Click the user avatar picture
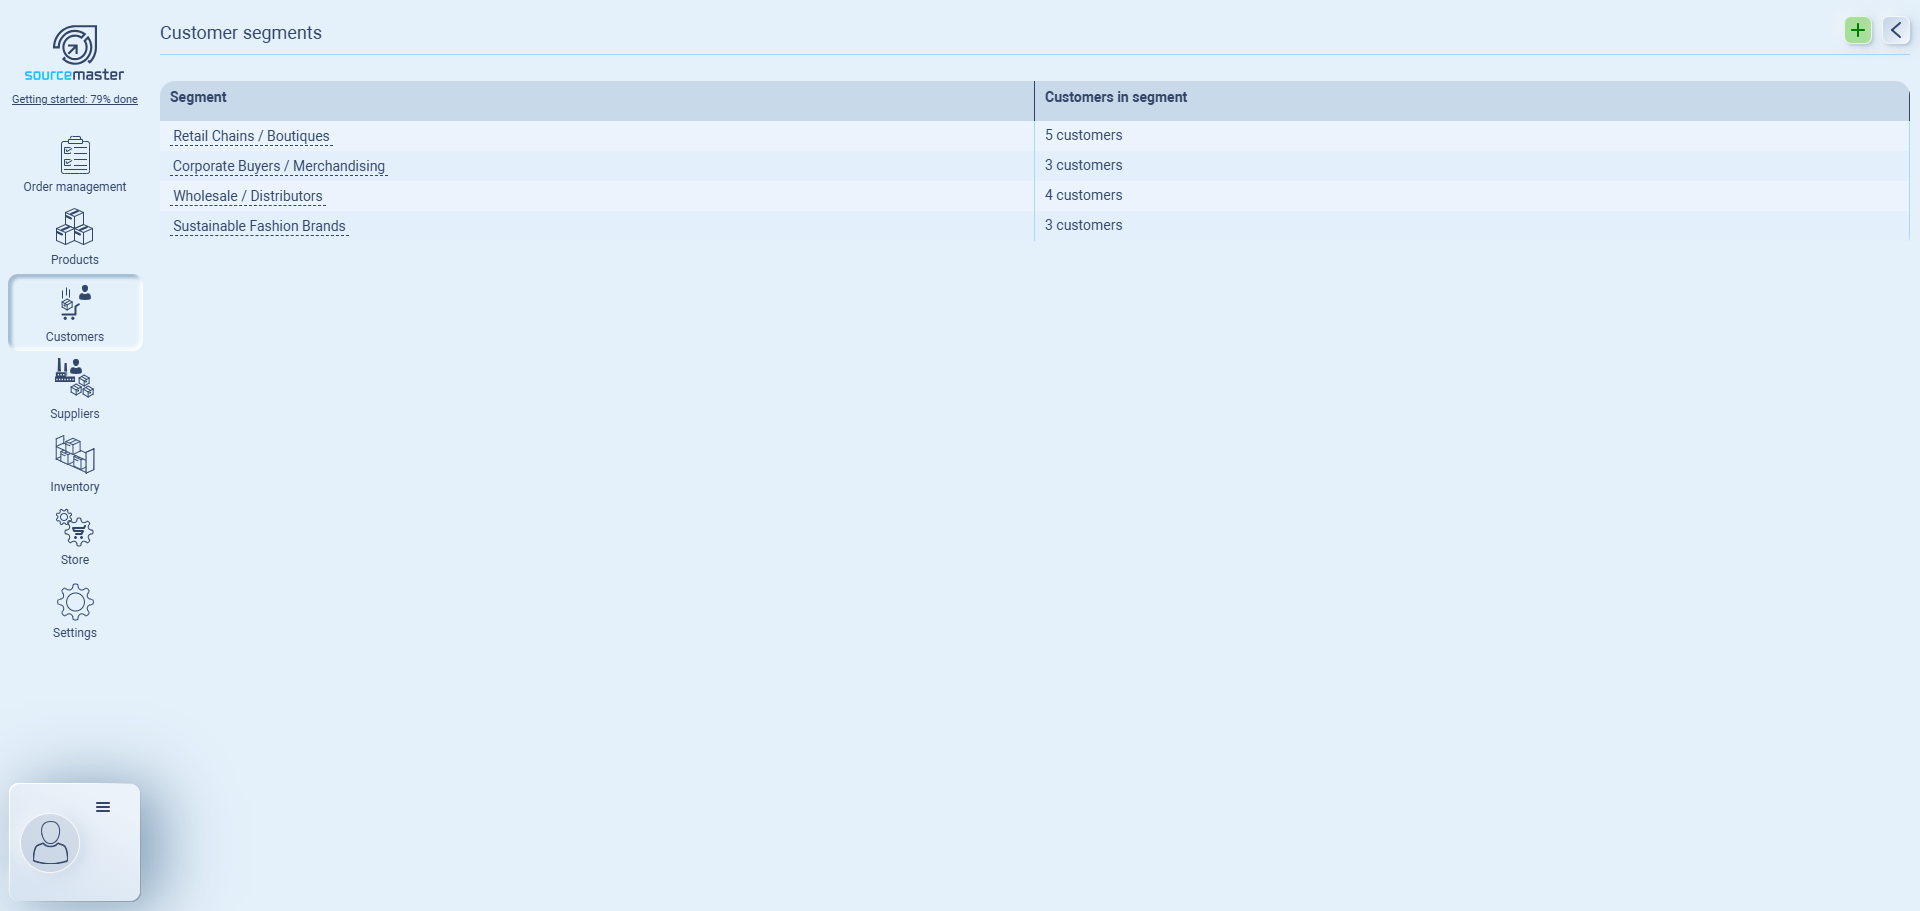This screenshot has height=911, width=1920. pos(50,843)
